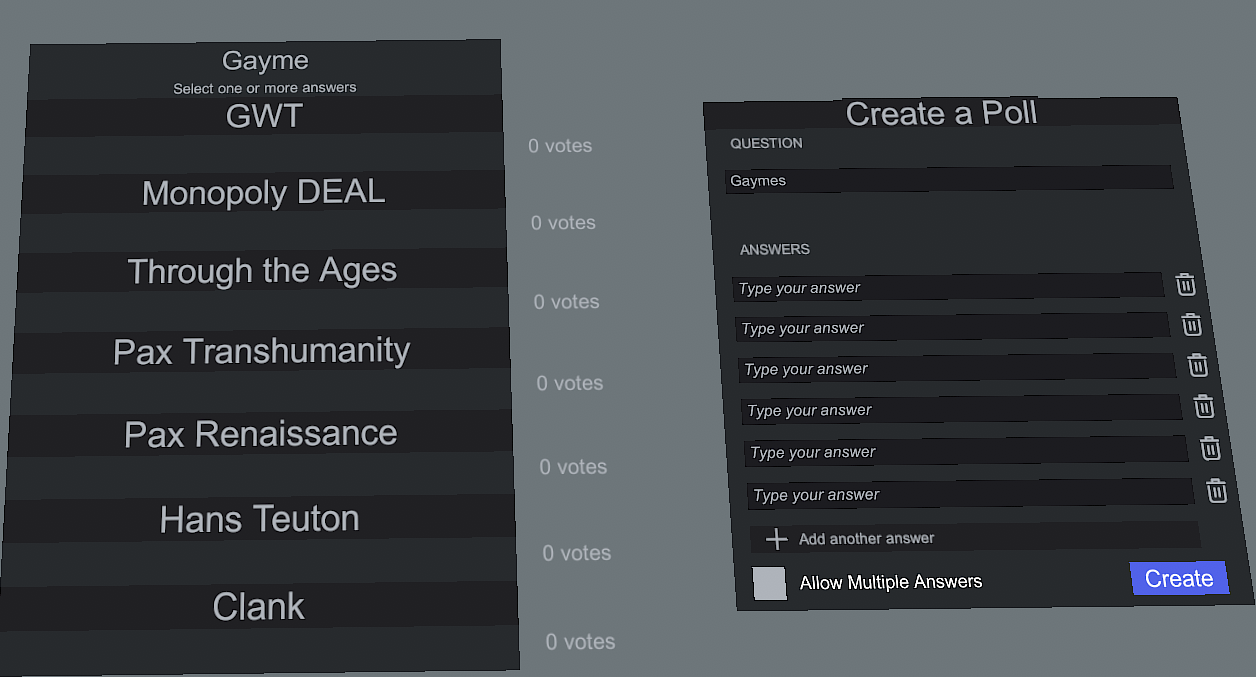Click the Create button
Screen dimensions: 1256x677
pyautogui.click(x=1179, y=578)
